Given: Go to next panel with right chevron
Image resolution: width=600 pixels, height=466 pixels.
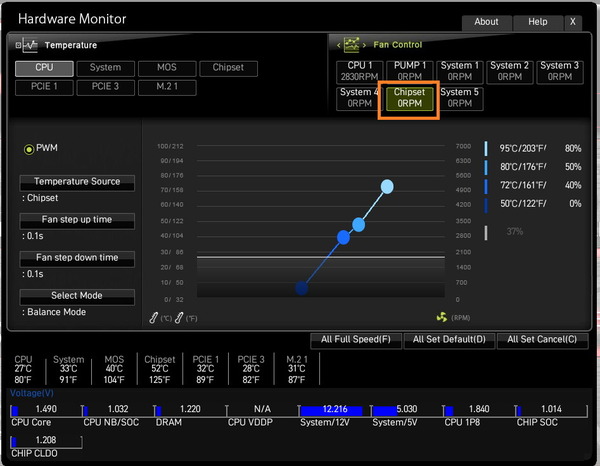Looking at the screenshot, I should [x=364, y=45].
